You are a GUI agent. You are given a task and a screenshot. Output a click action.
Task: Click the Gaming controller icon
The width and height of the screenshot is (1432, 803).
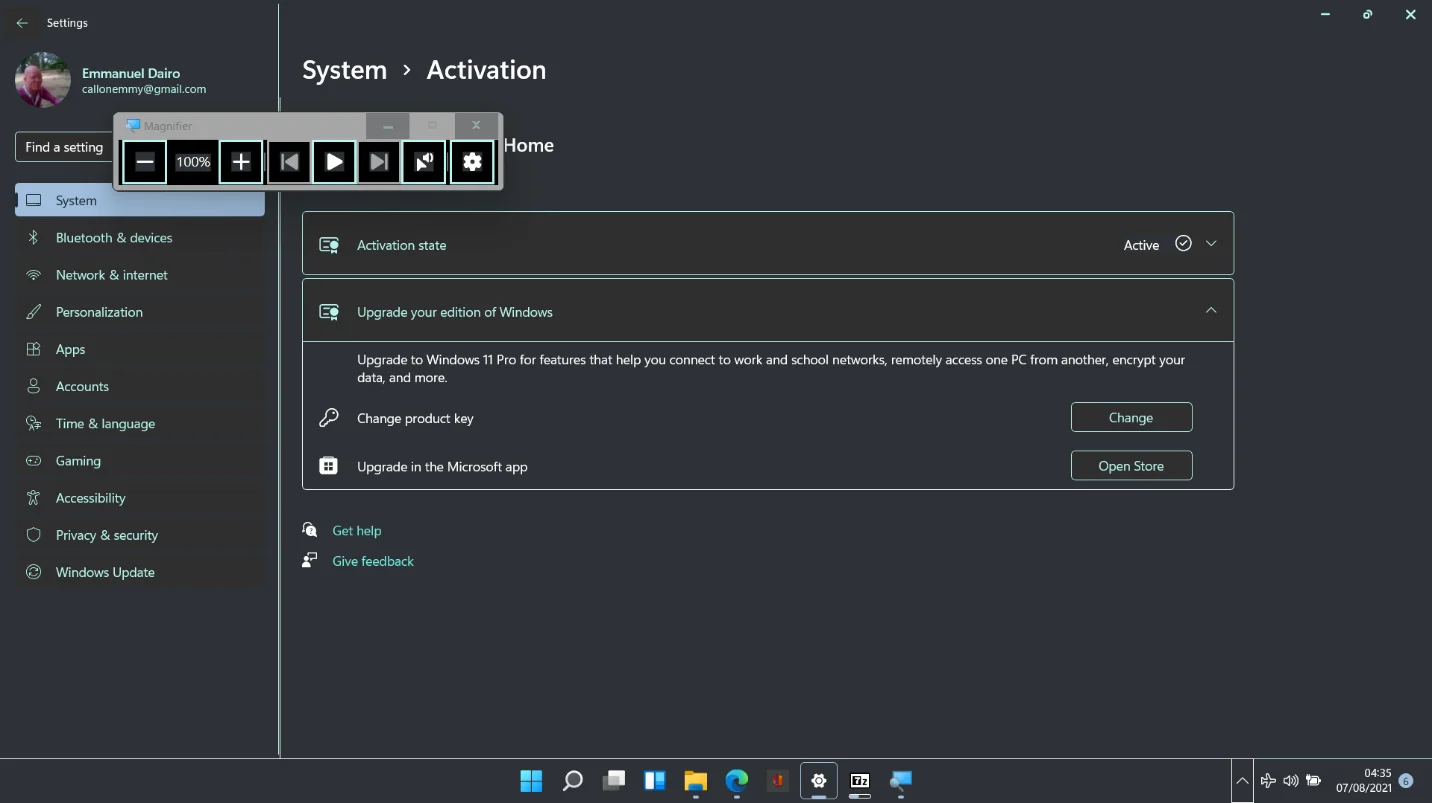(x=33, y=461)
